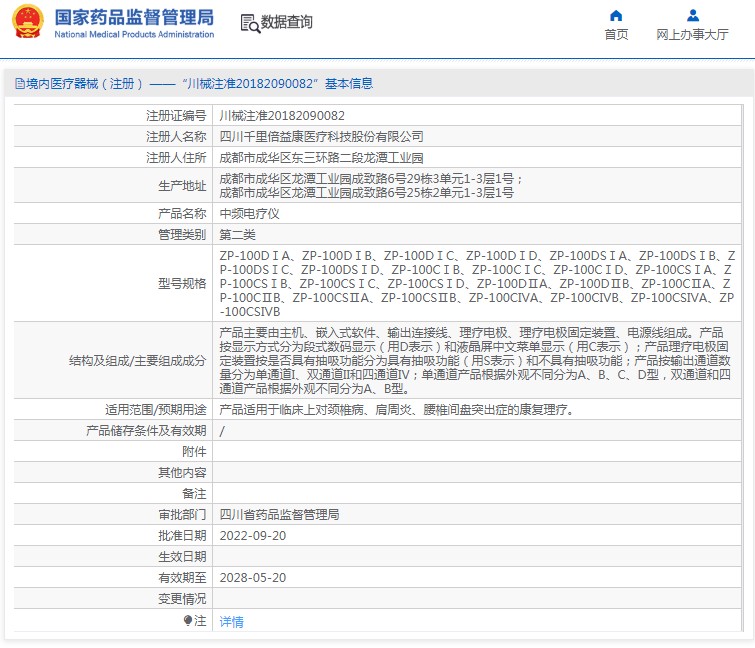Select approval date 2022-09-20

coord(253,536)
